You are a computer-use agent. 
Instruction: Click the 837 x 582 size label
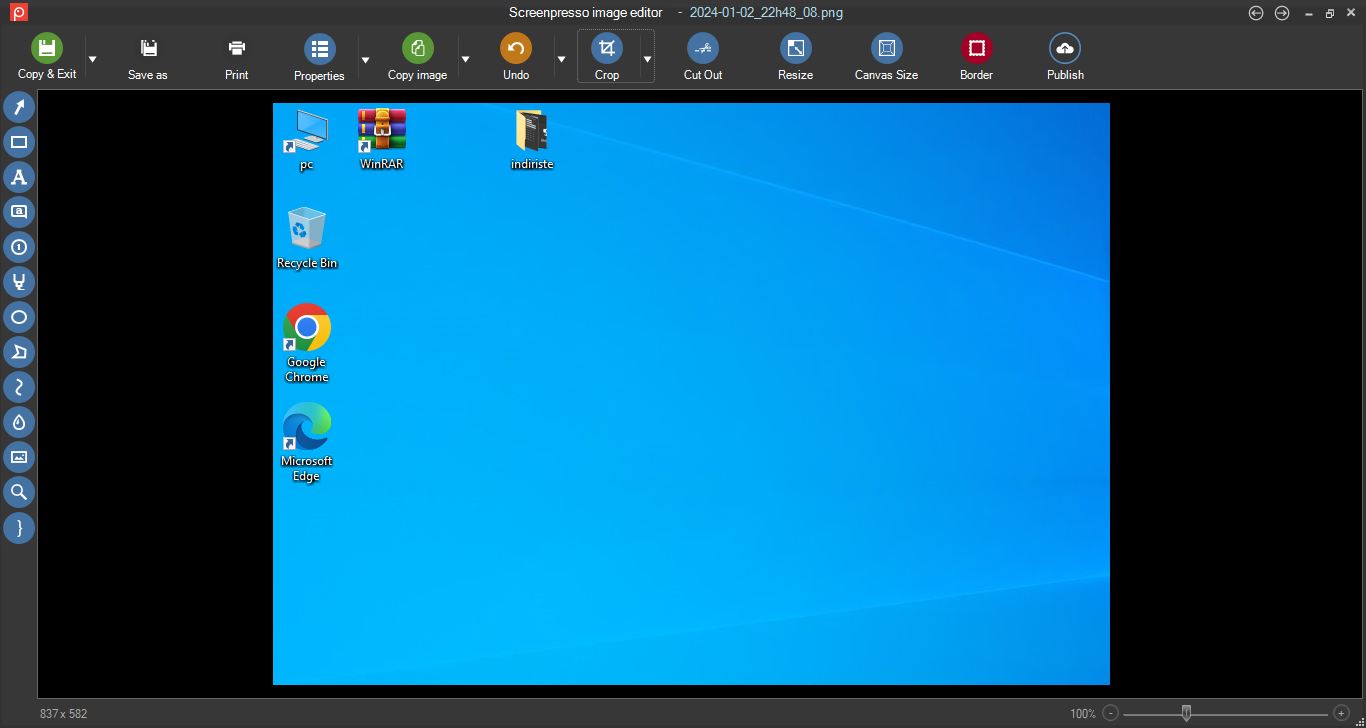click(x=64, y=714)
